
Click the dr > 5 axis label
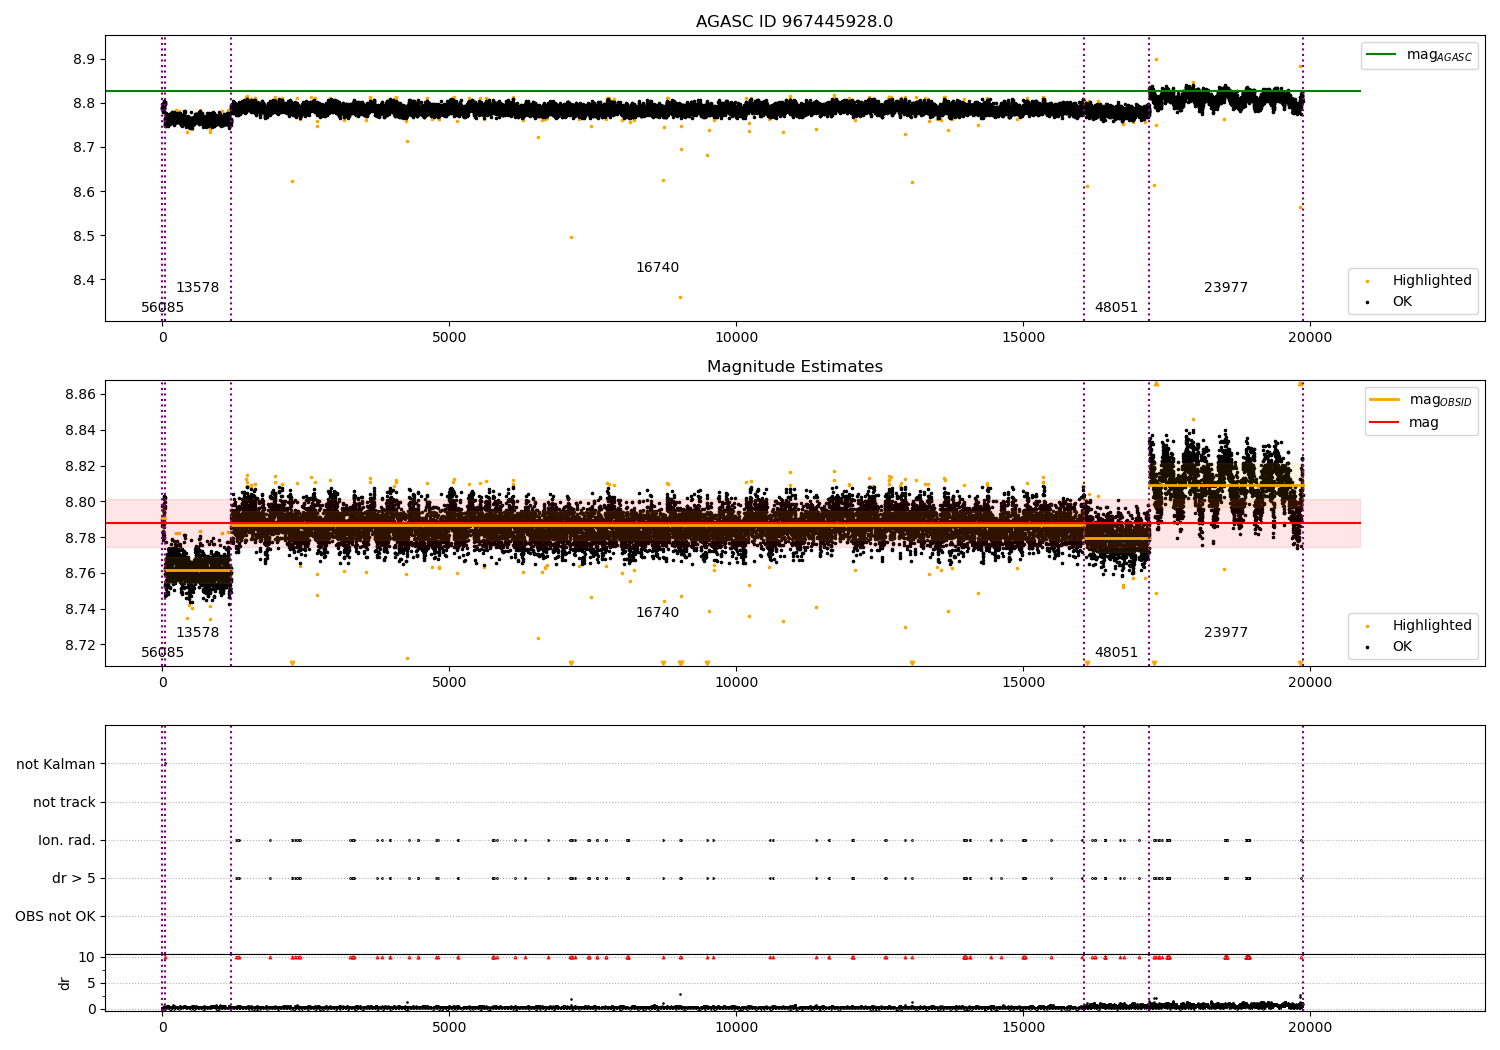(x=74, y=878)
